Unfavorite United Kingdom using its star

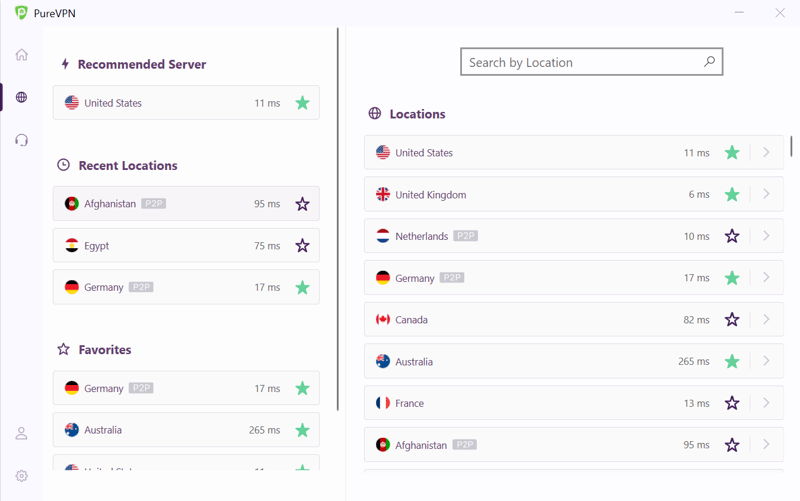coord(732,195)
